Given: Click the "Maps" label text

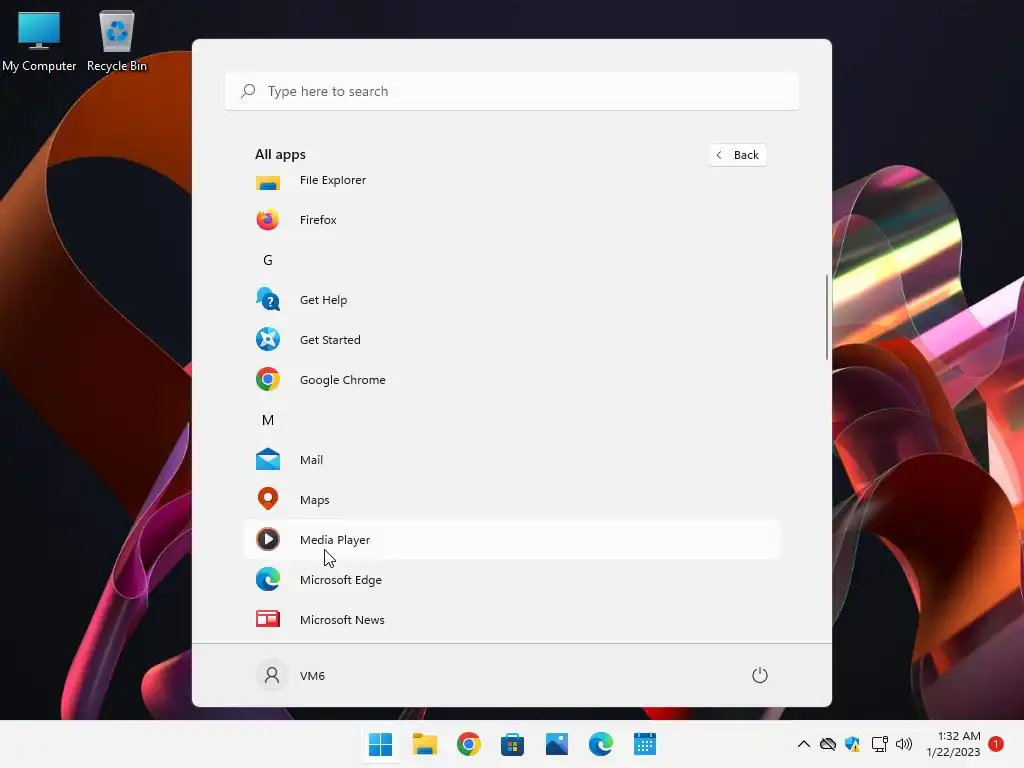Looking at the screenshot, I should click(315, 500).
